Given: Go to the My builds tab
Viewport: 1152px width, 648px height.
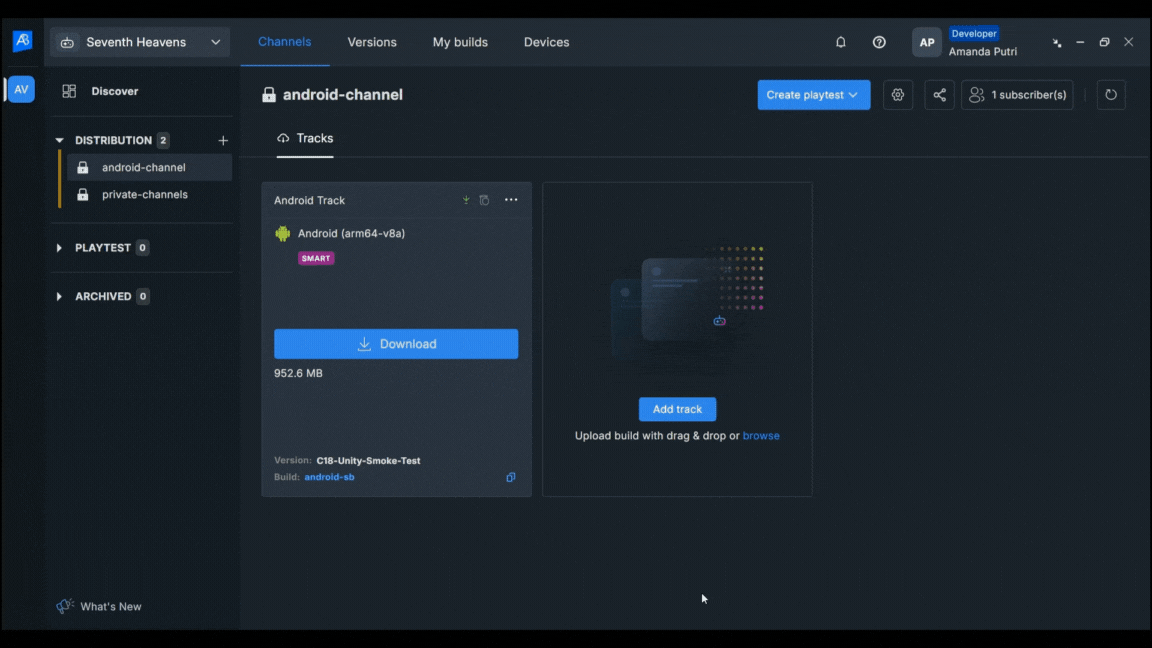Looking at the screenshot, I should pyautogui.click(x=460, y=42).
